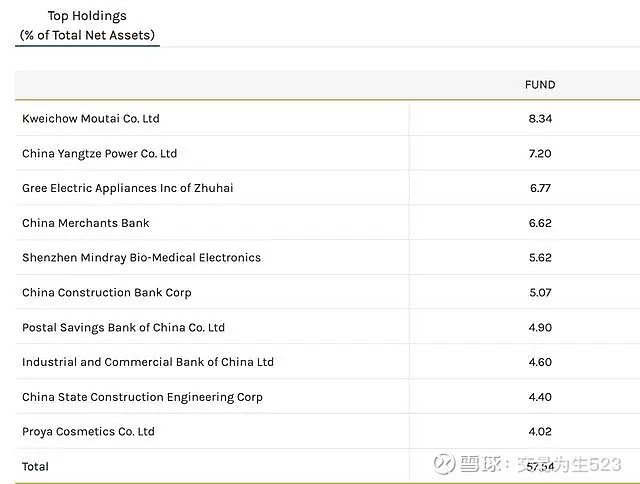Click the 5.07 fund value
The image size is (640, 484).
540,293
